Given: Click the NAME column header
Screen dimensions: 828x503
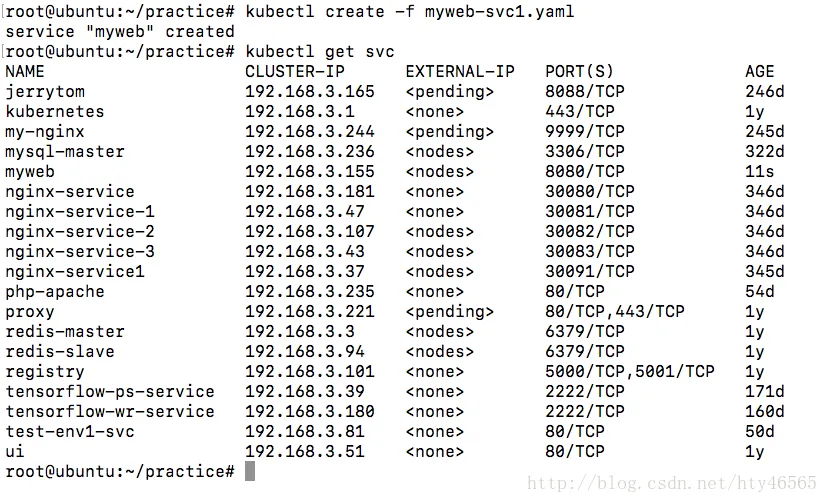Looking at the screenshot, I should pos(25,71).
